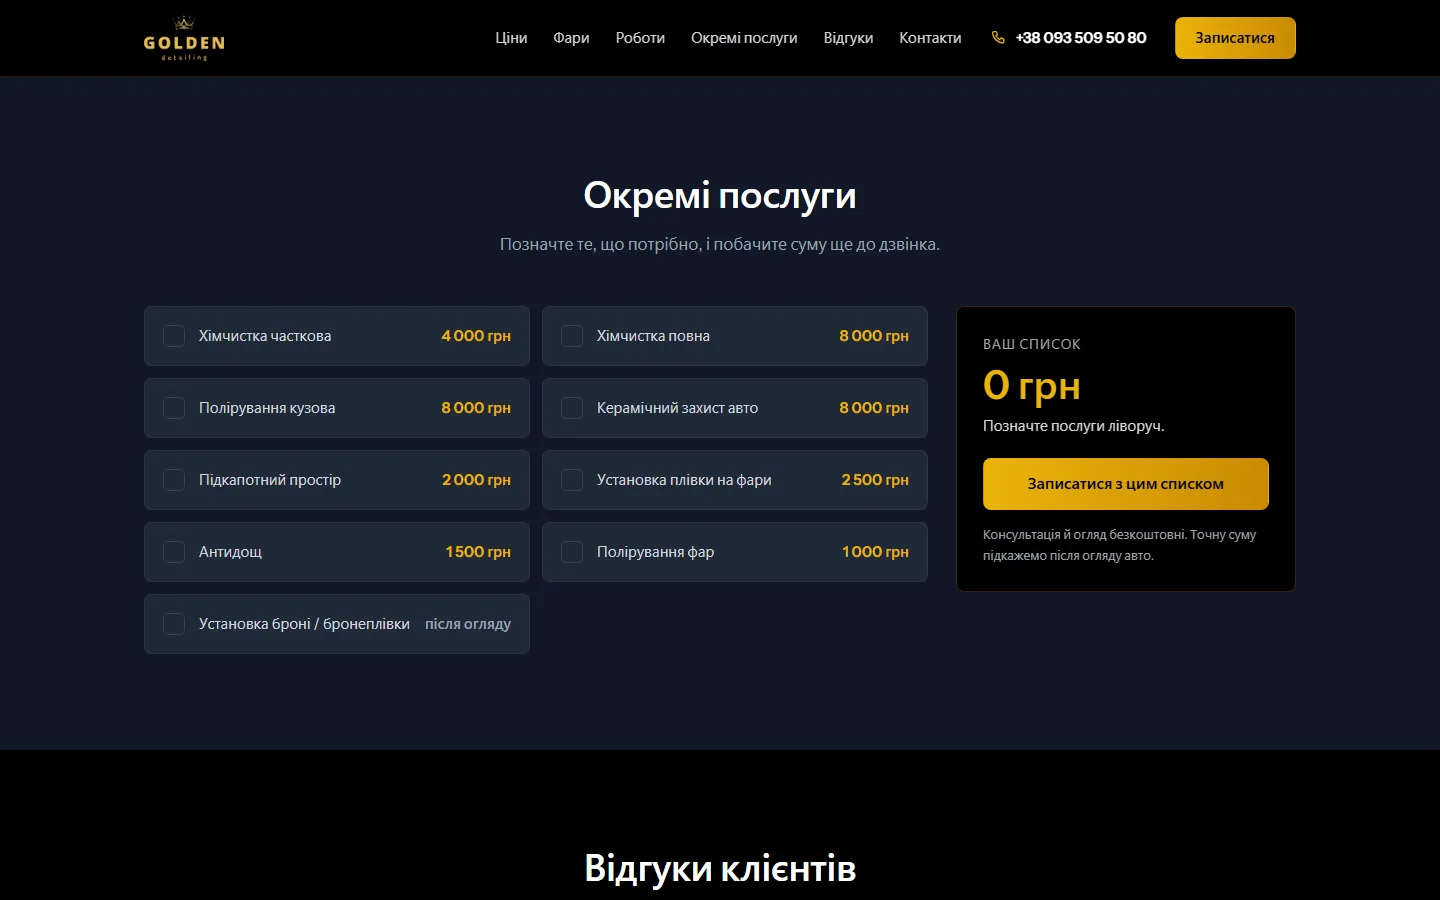The height and width of the screenshot is (900, 1440).
Task: Click the Записатися button in the header
Action: point(1235,38)
